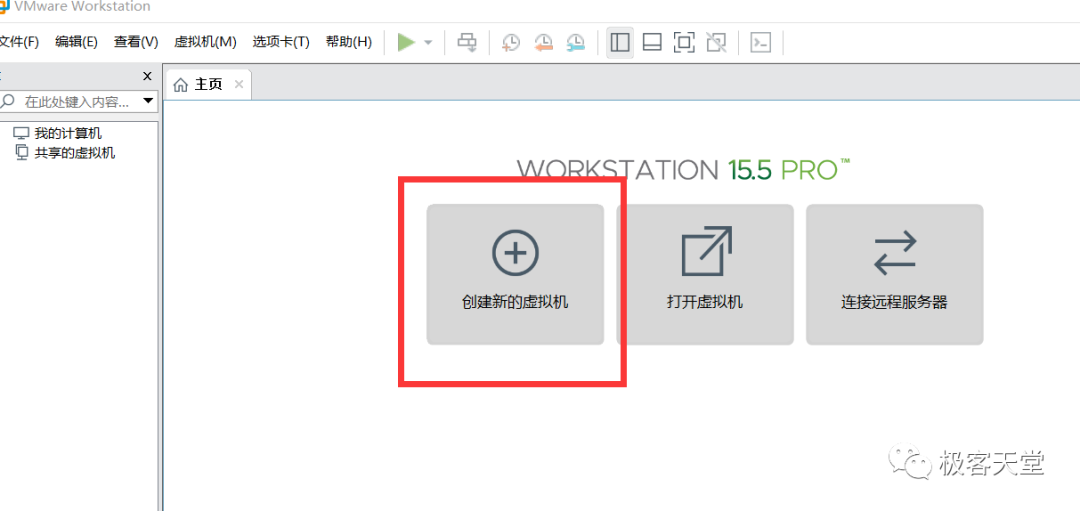Click the green Power On play icon

406,43
